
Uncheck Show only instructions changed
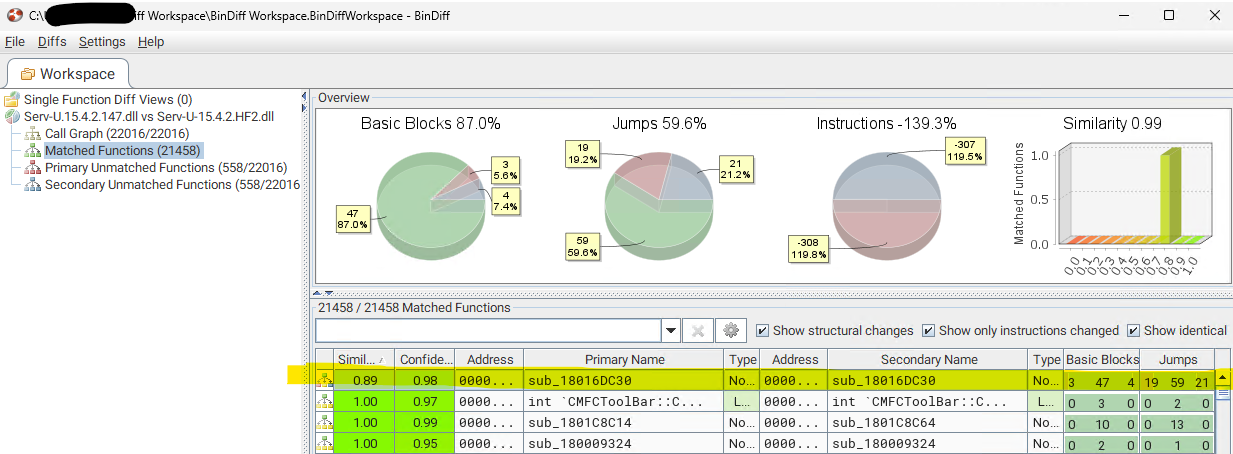(x=928, y=331)
